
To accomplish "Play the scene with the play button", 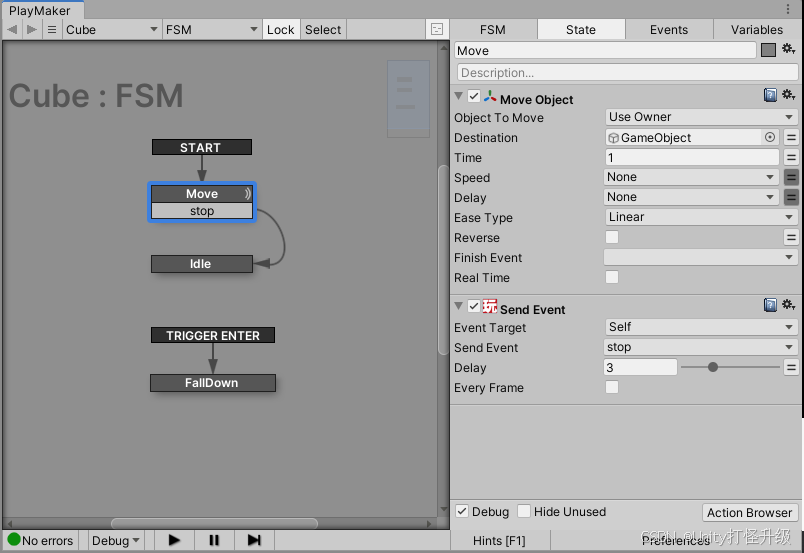I will coord(174,540).
